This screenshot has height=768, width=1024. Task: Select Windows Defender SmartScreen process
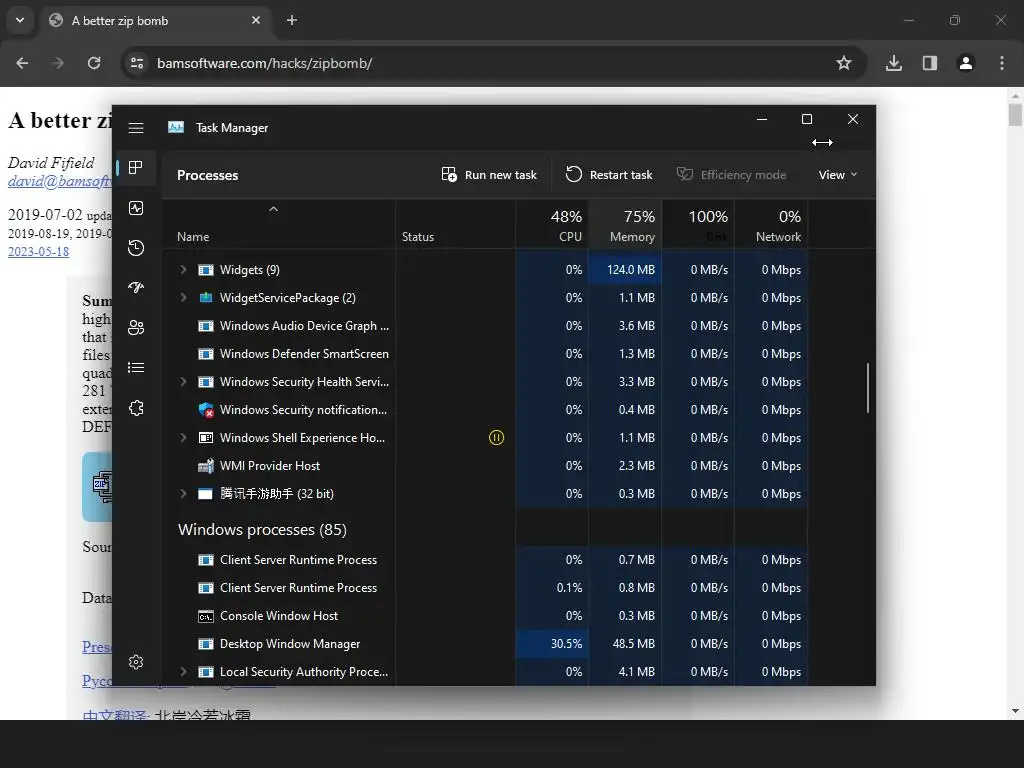[485, 354]
